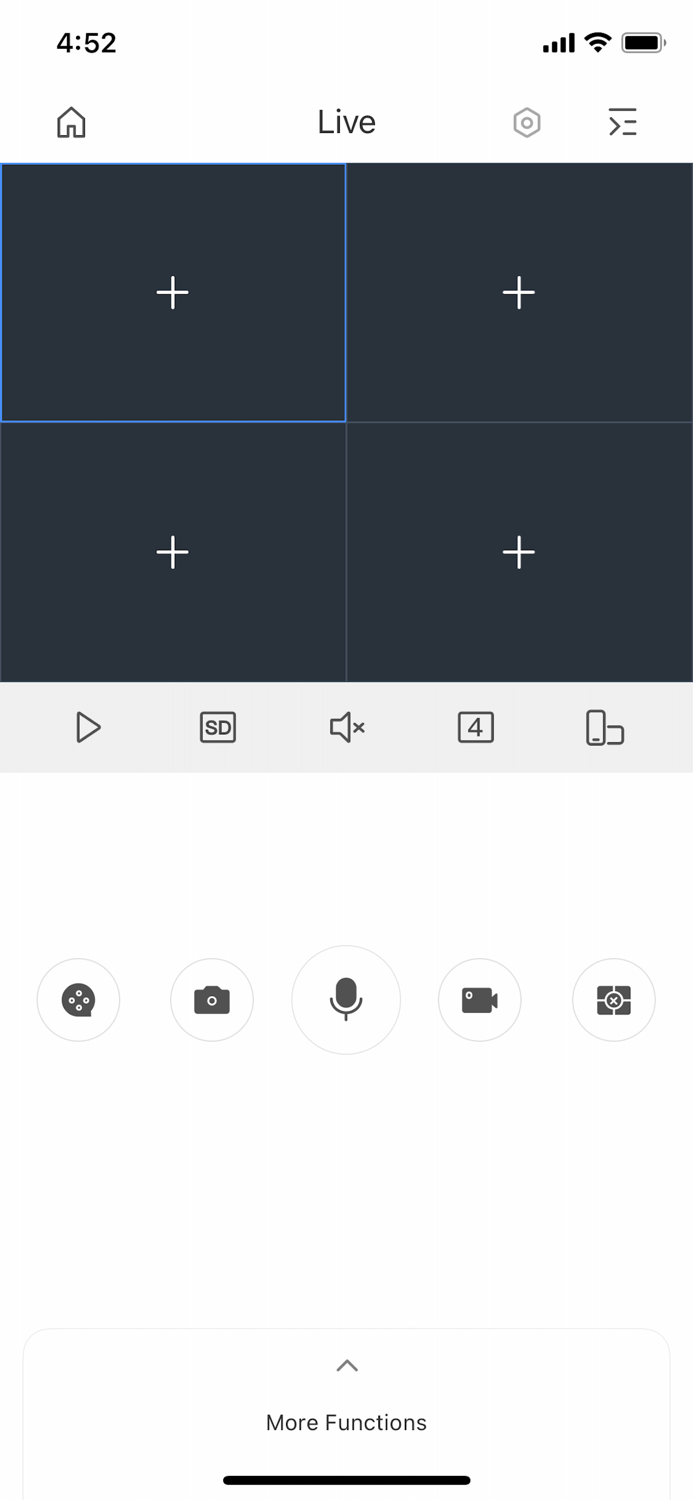Collapse More Functions using the chevron
Viewport: 693px width, 1500px height.
click(x=346, y=1365)
